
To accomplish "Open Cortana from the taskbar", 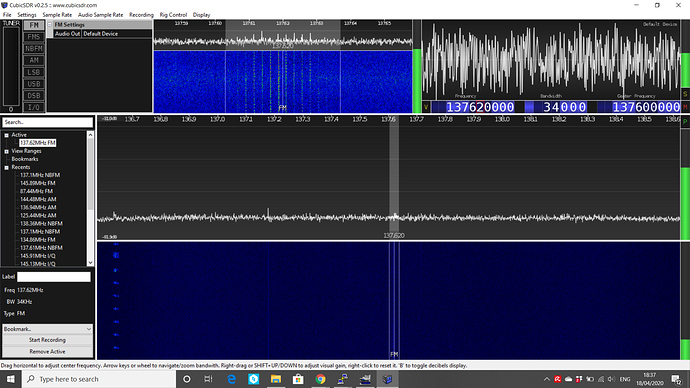I will (x=187, y=379).
